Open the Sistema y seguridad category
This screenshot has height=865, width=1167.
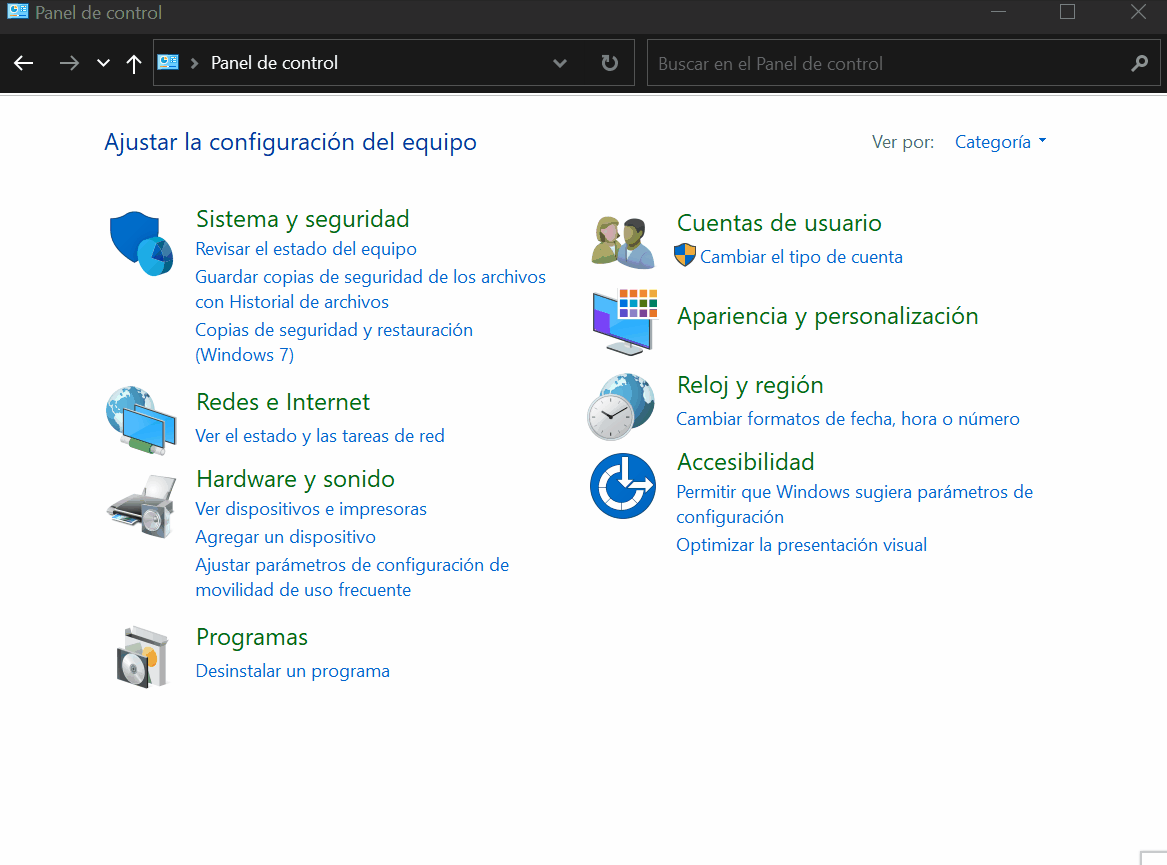[x=302, y=219]
